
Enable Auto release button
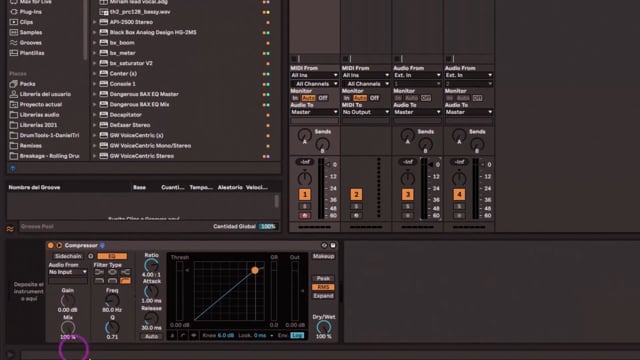[x=151, y=336]
